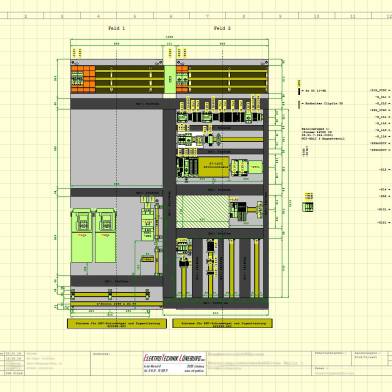Click the right yellow base plate label
This screenshot has height=392, width=392.
tap(222, 323)
